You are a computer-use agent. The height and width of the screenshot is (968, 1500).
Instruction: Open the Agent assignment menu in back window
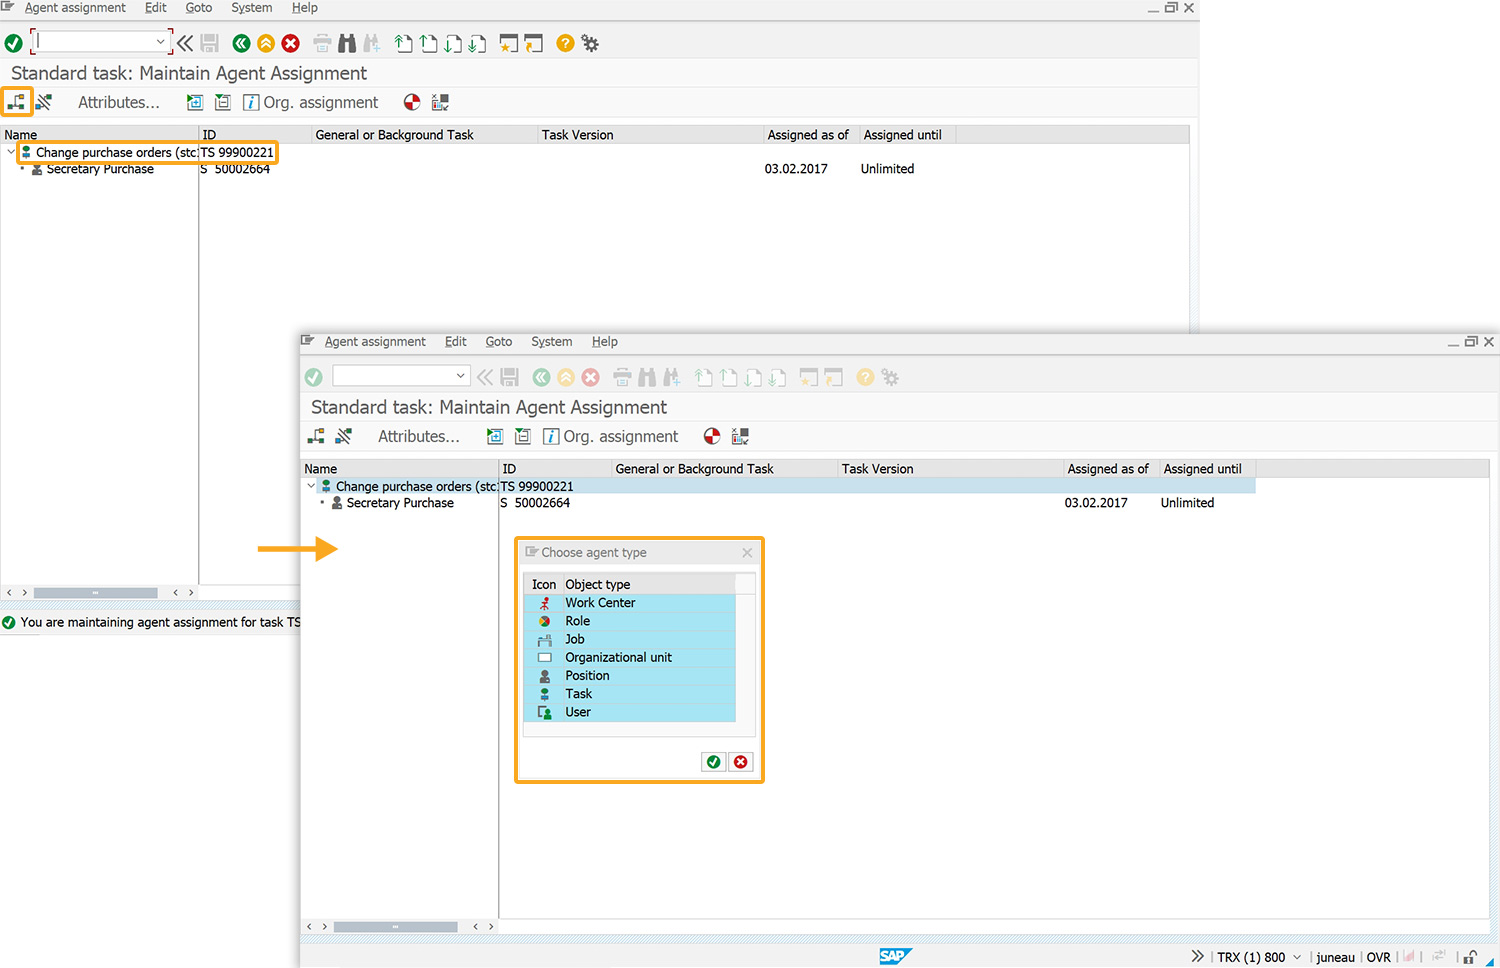tap(75, 8)
